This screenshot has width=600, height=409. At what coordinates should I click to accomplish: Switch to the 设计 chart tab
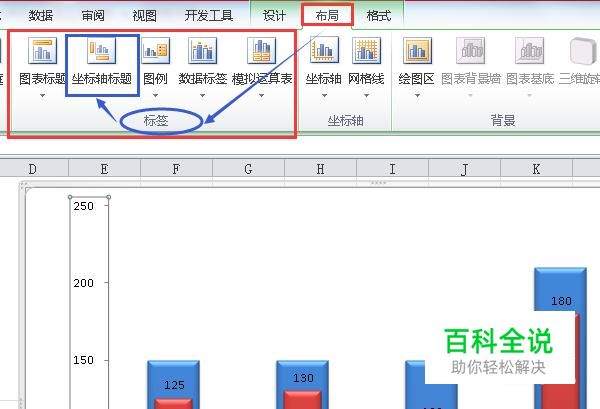[x=274, y=15]
